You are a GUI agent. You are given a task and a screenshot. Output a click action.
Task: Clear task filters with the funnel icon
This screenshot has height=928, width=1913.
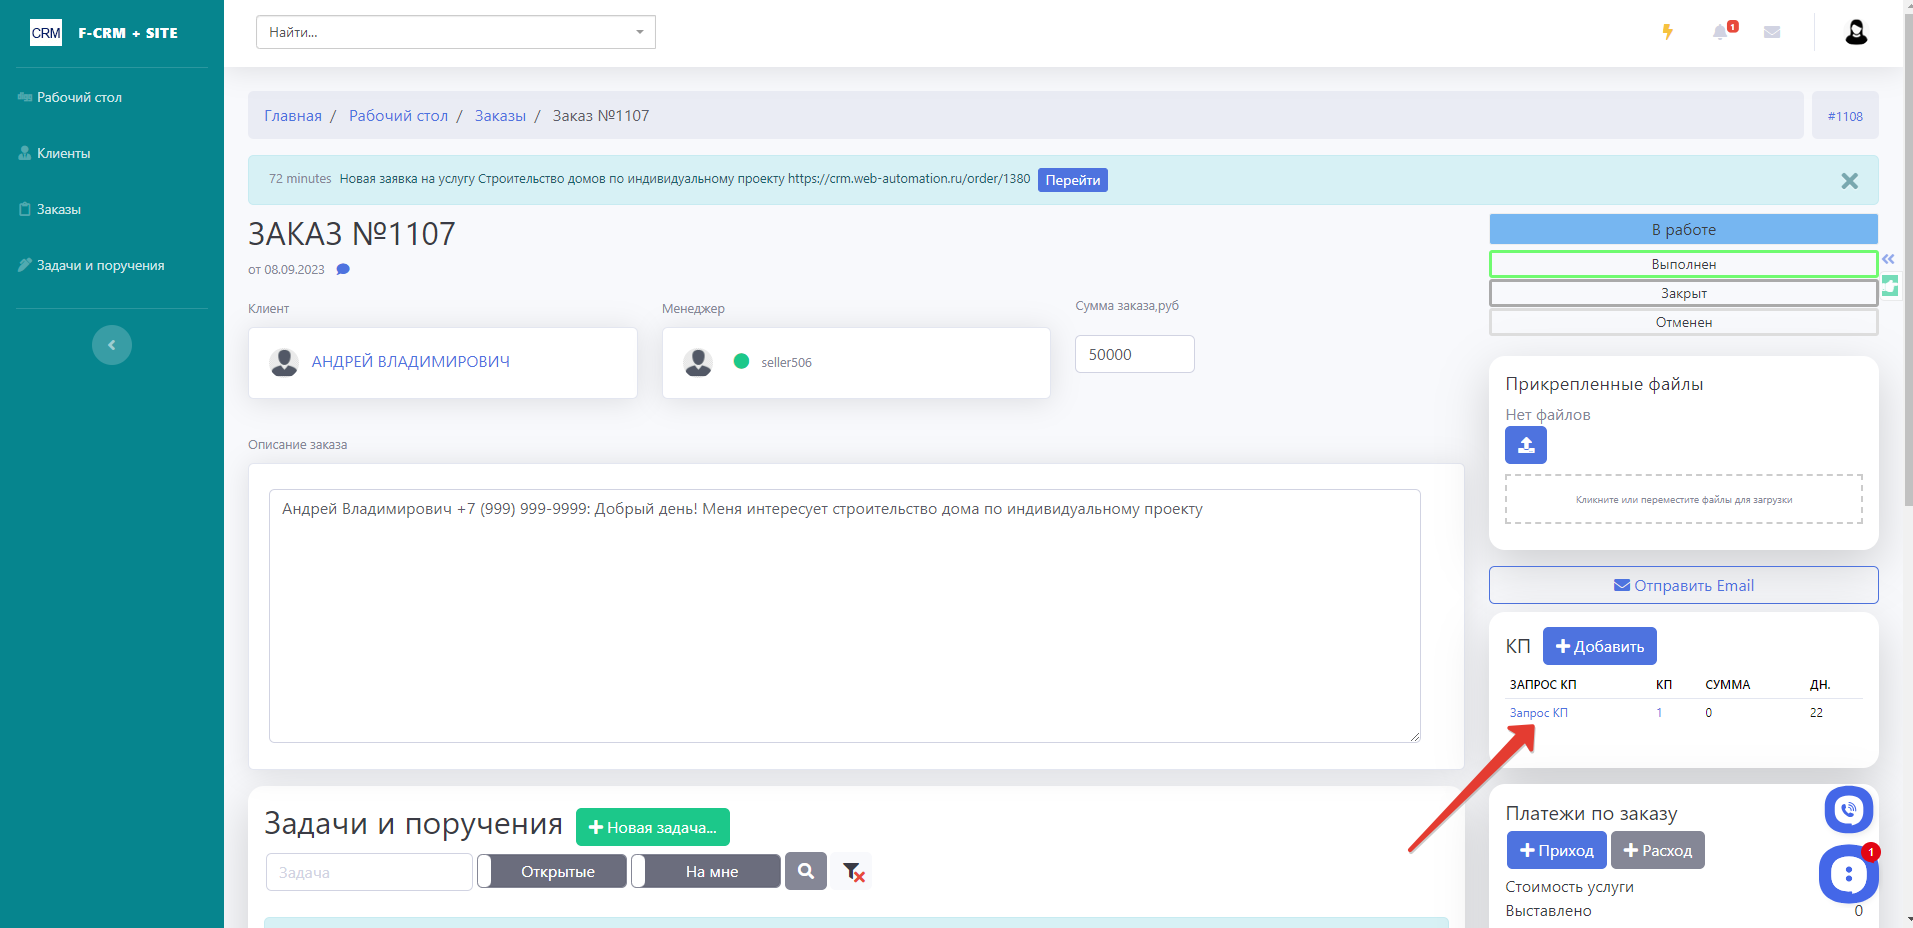click(853, 872)
